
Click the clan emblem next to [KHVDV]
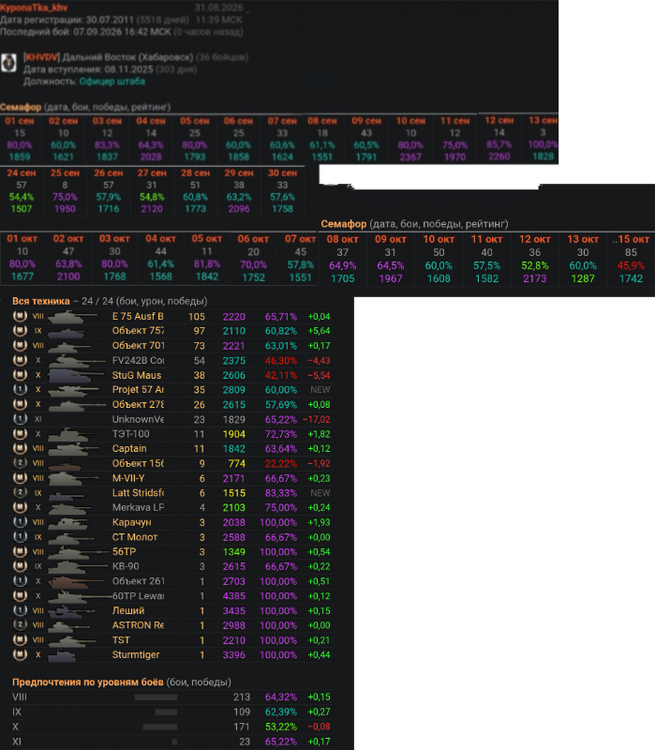point(9,63)
